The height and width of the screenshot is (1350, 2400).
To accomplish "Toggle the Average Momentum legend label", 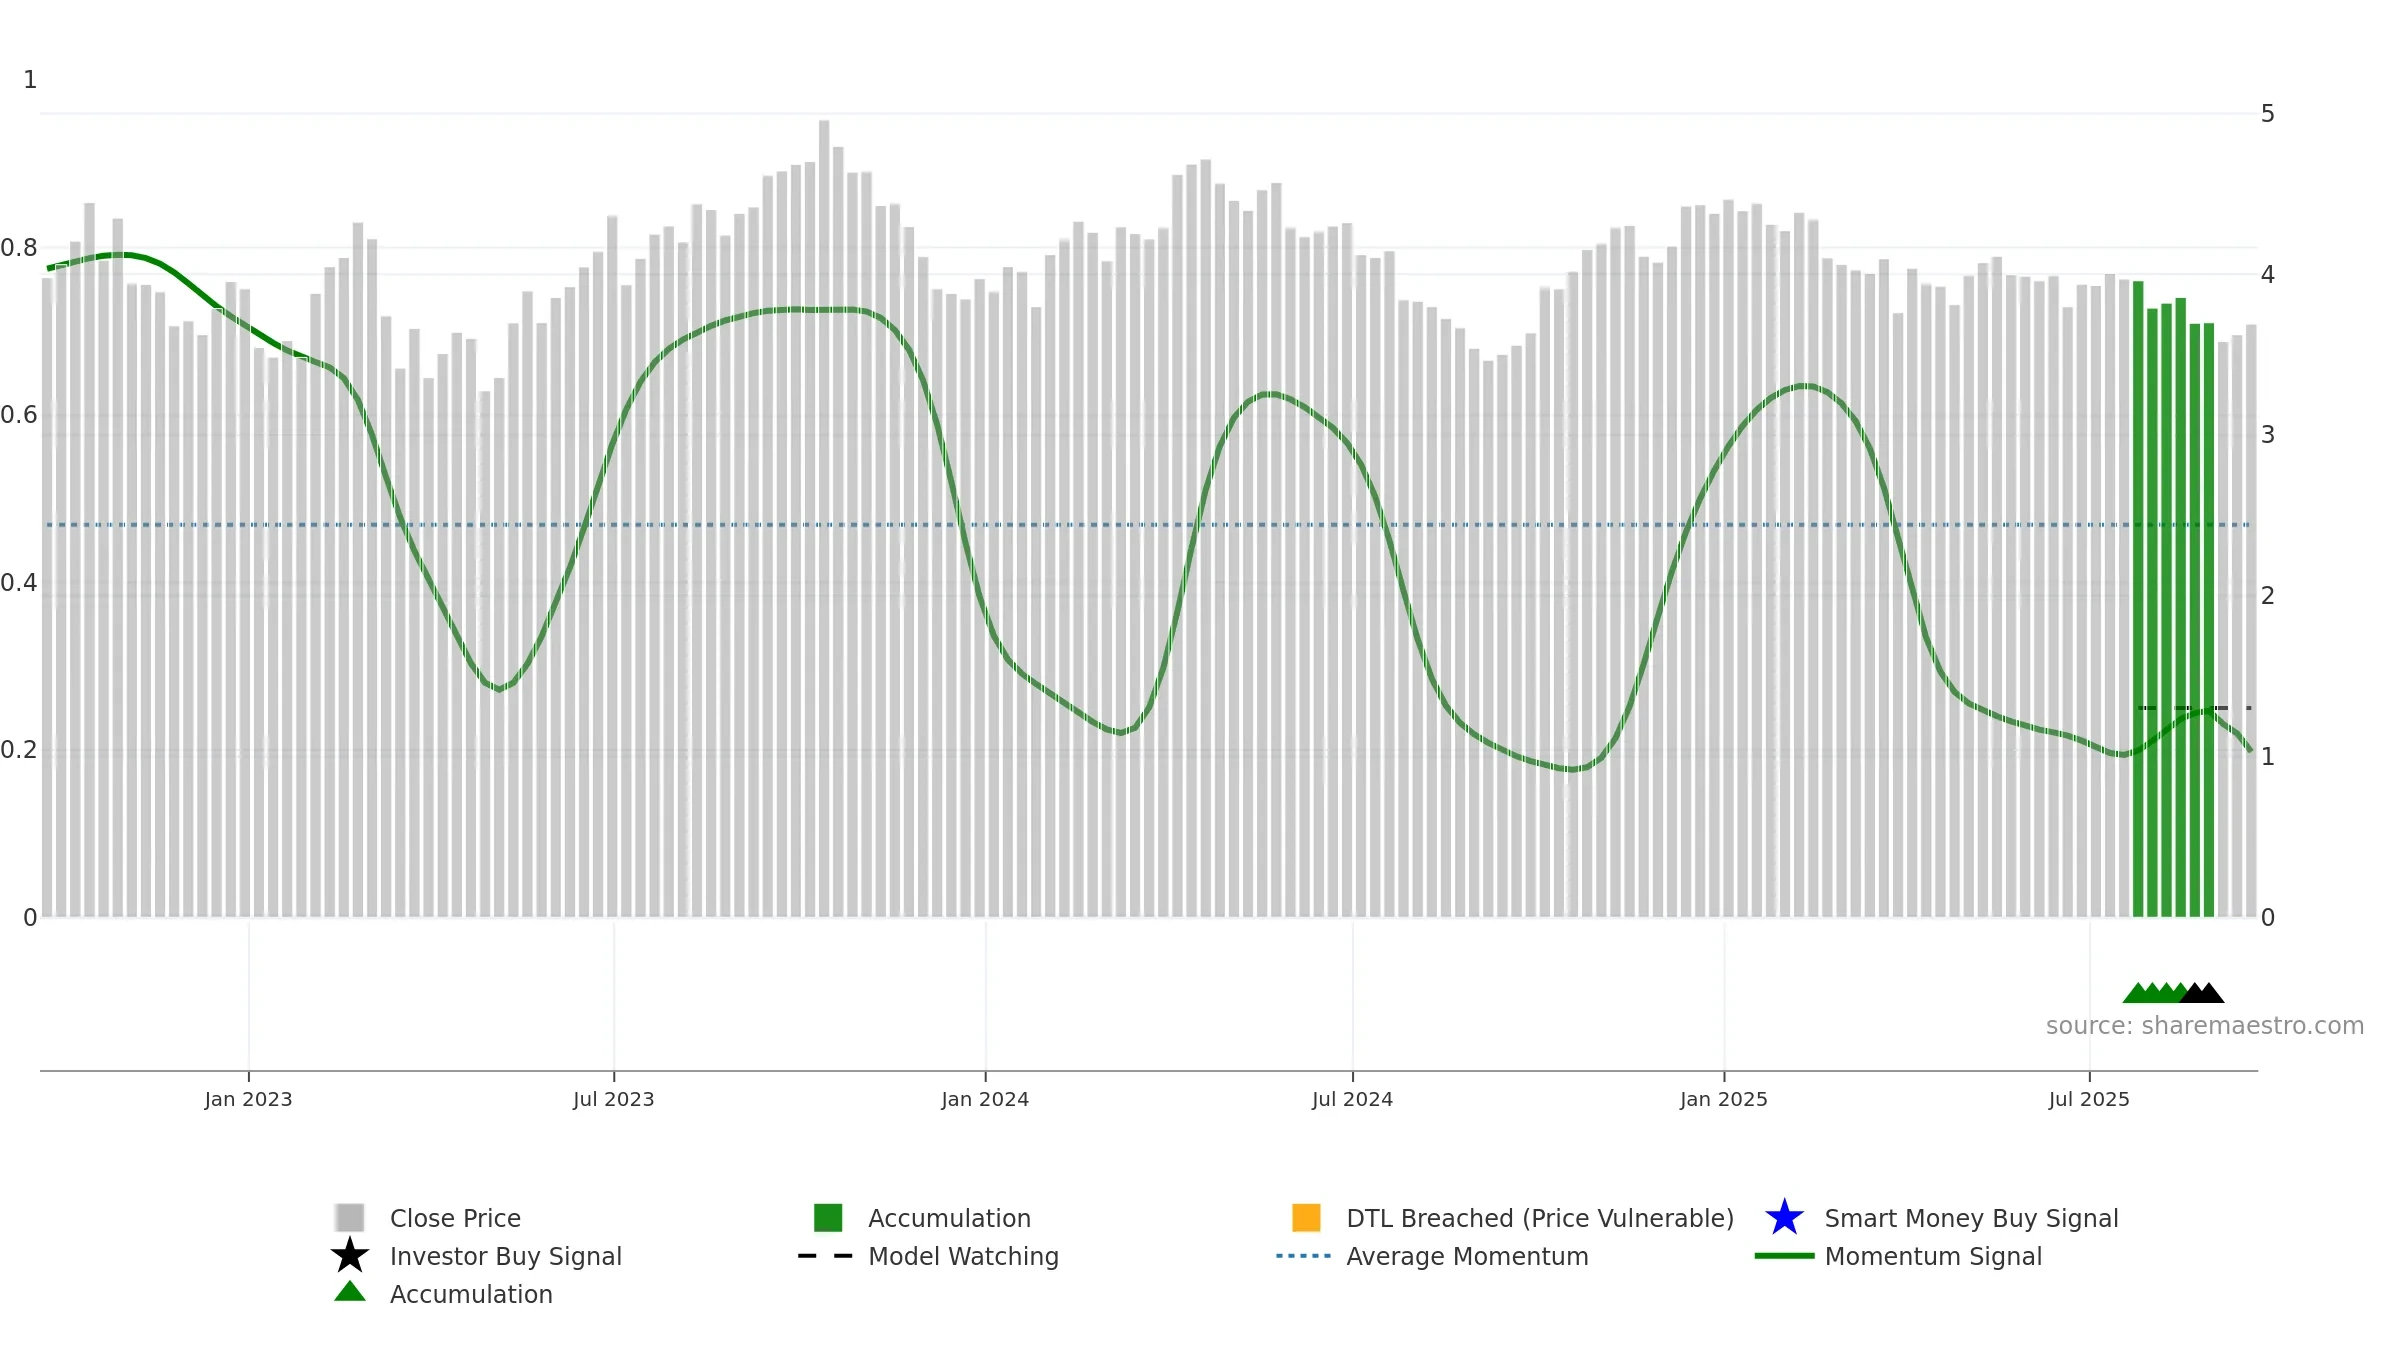I will pyautogui.click(x=1467, y=1256).
